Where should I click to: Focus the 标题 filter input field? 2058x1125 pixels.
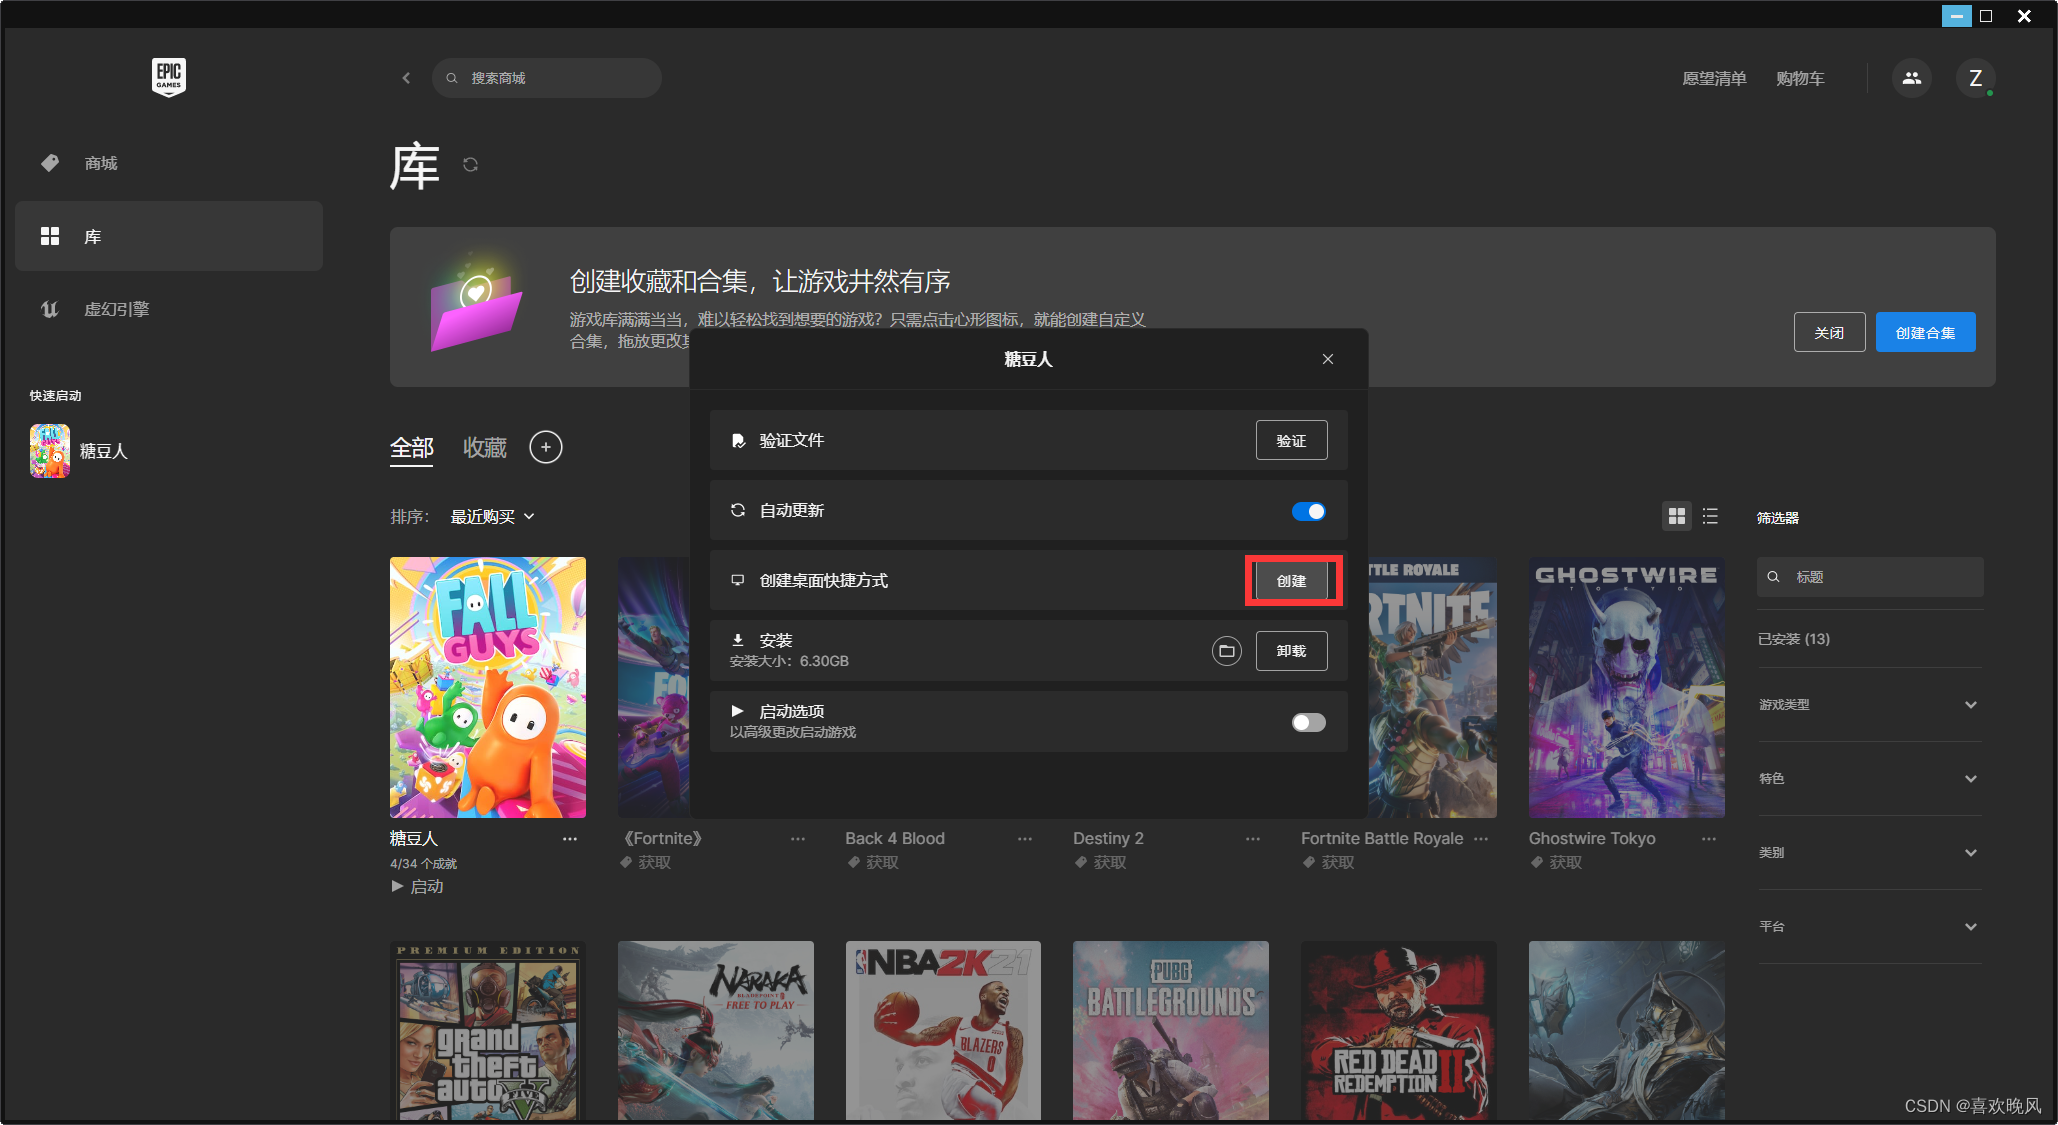[x=1870, y=577]
